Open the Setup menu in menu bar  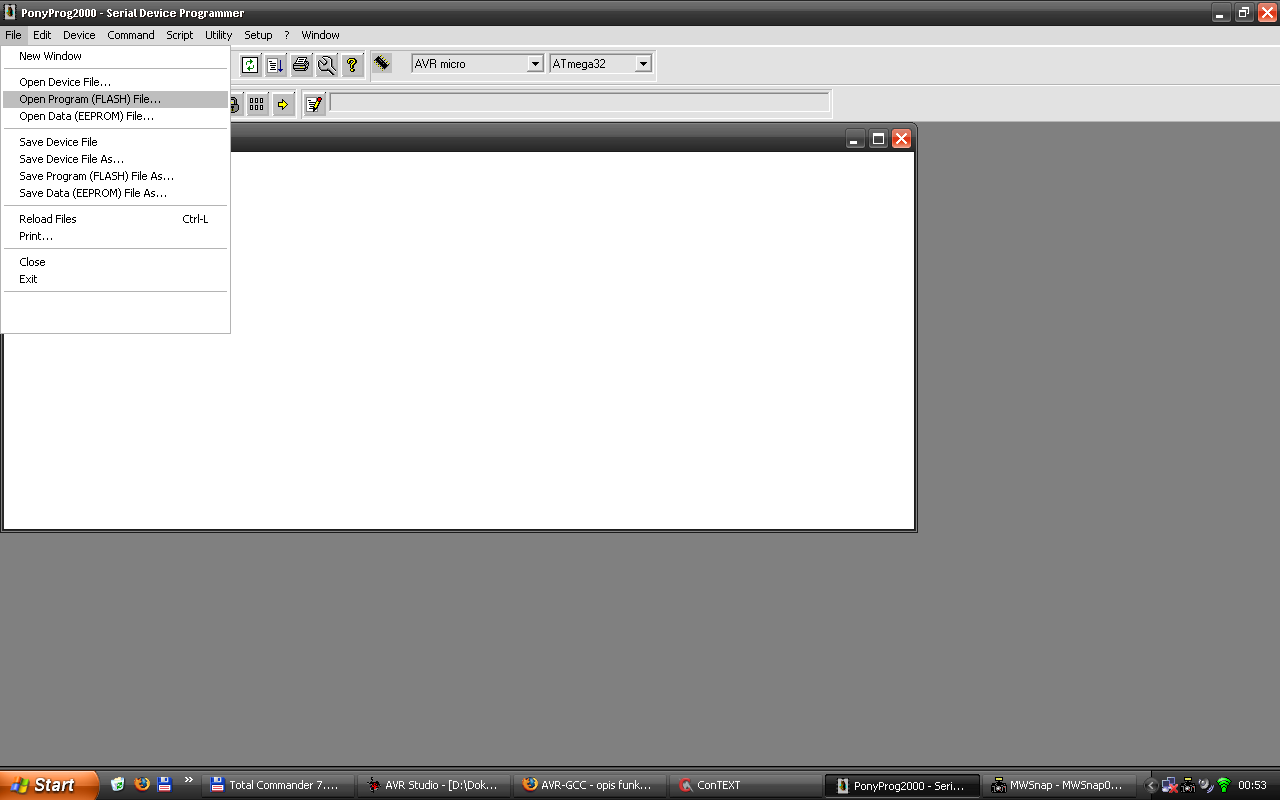click(x=258, y=35)
